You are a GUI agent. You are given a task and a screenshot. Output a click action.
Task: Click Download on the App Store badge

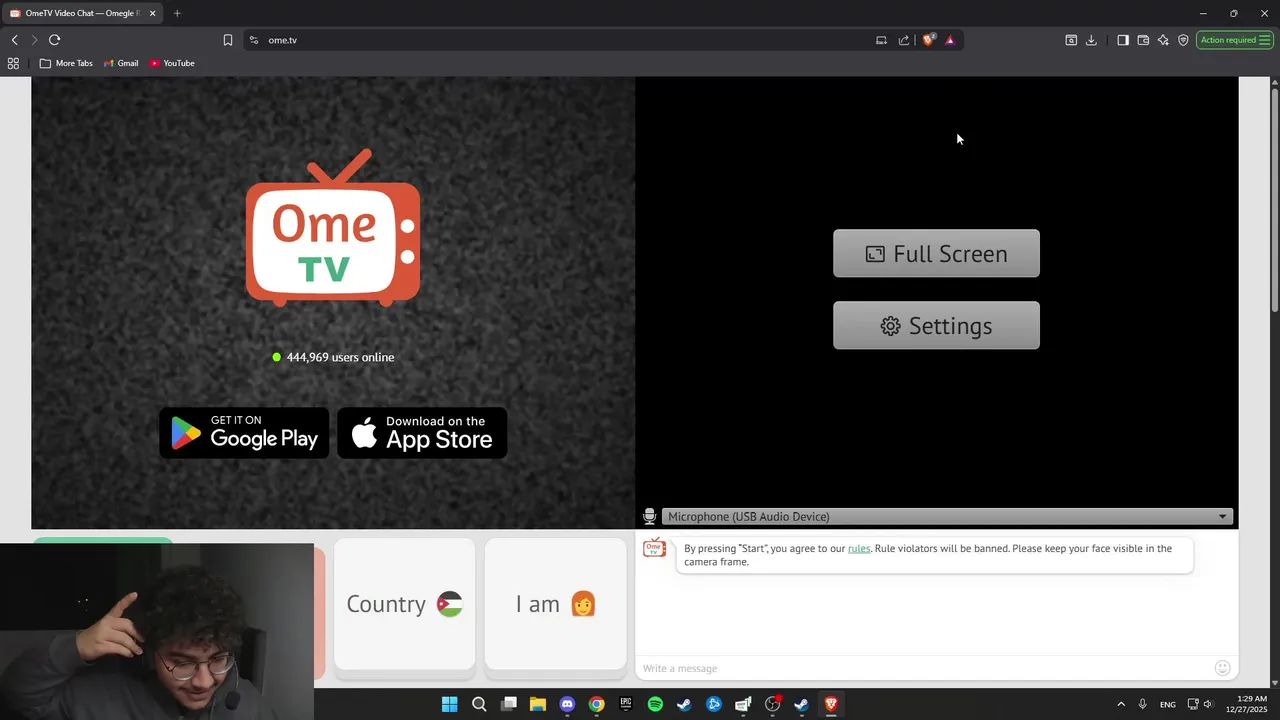pyautogui.click(x=422, y=433)
